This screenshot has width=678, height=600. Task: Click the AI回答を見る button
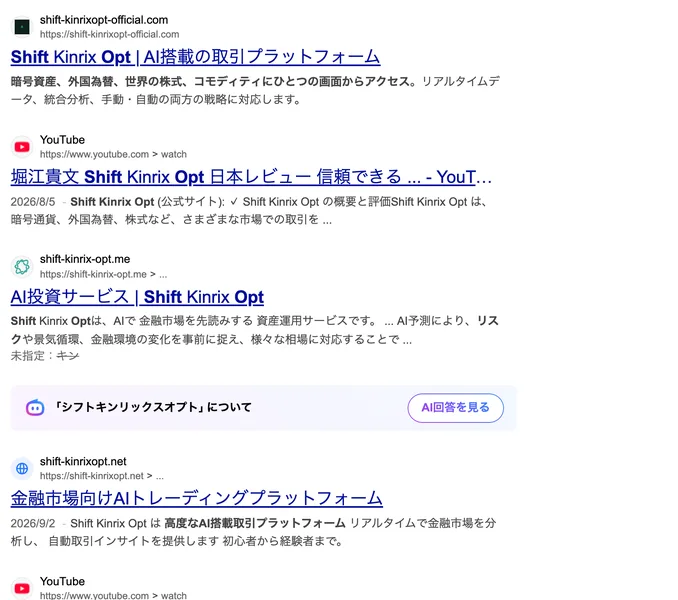pos(455,408)
